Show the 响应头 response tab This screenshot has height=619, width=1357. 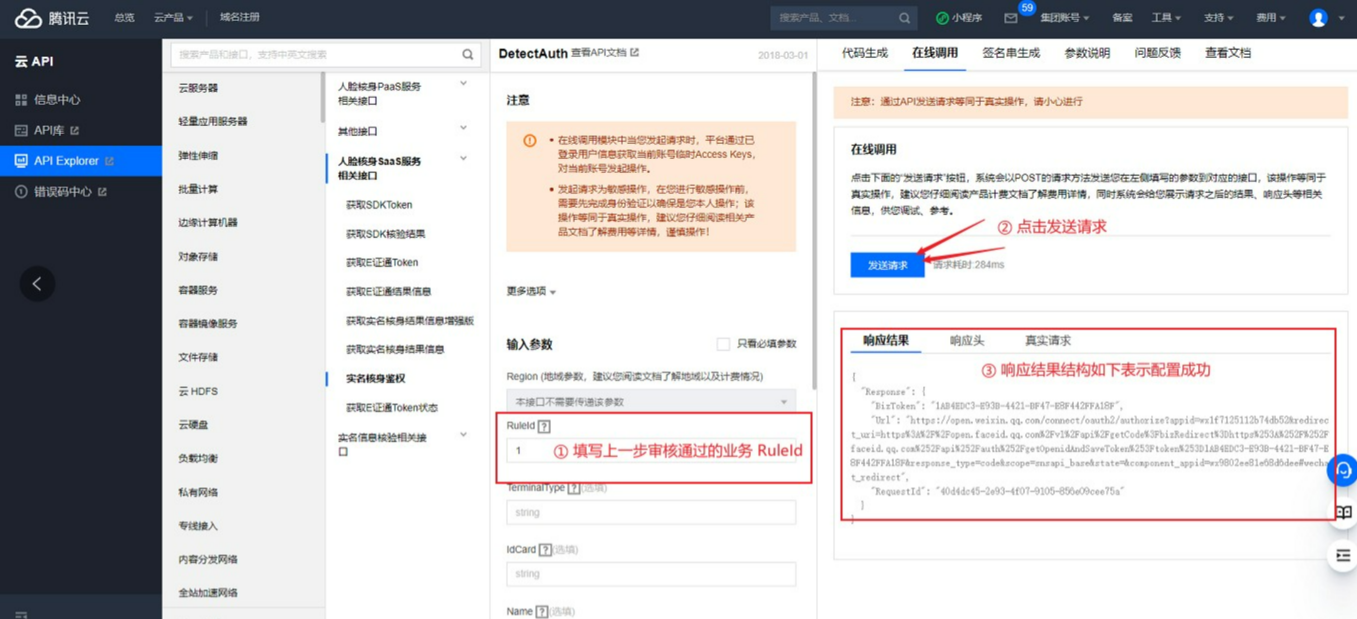pyautogui.click(x=967, y=341)
